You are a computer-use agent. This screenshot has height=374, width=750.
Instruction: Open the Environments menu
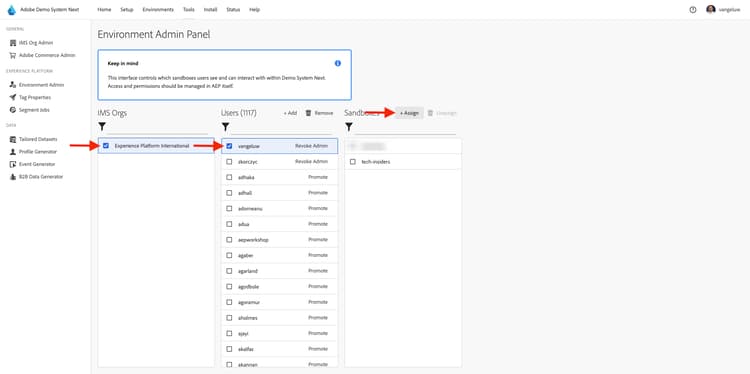158,10
